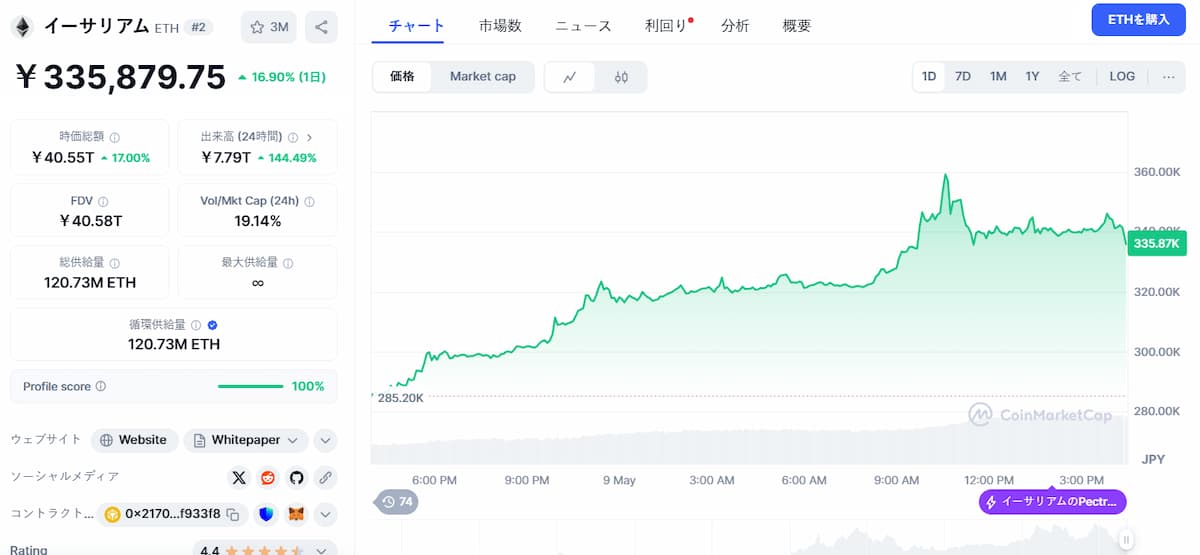Click the イーサリアムのPectr... event tag
This screenshot has height=555, width=1200.
coord(1053,502)
